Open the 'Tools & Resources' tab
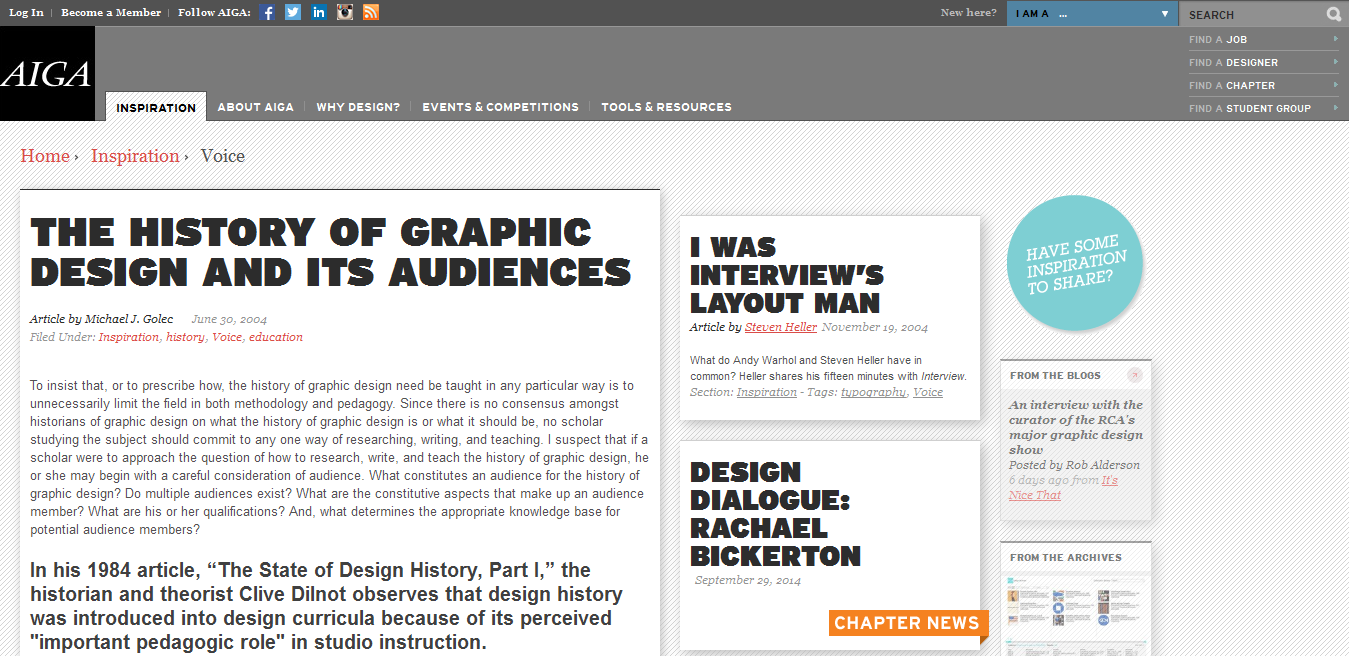Image resolution: width=1349 pixels, height=656 pixels. 666,106
